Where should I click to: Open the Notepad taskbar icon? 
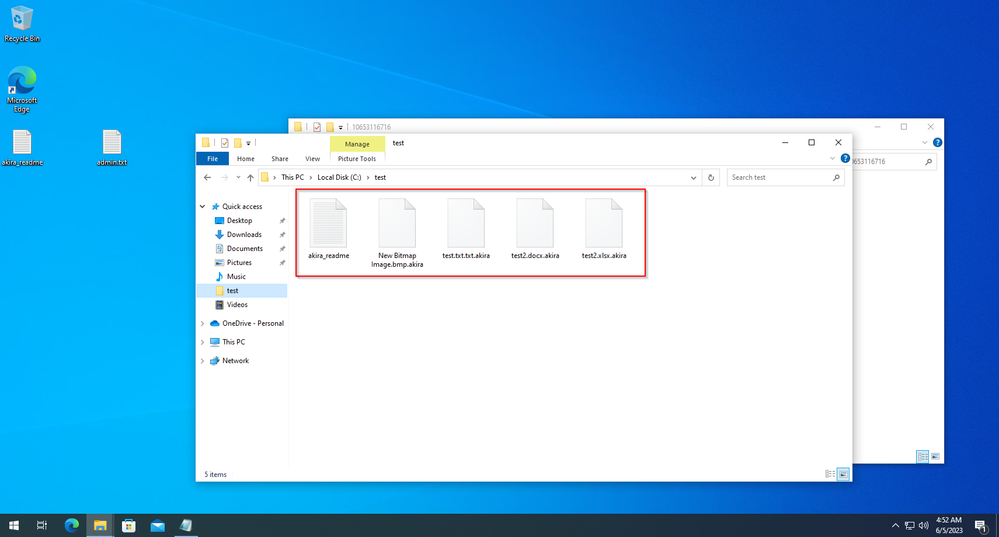click(186, 526)
